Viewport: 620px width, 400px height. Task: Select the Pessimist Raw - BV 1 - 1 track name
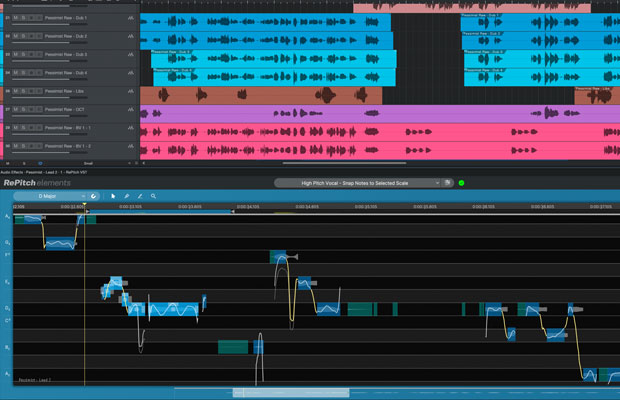point(70,128)
